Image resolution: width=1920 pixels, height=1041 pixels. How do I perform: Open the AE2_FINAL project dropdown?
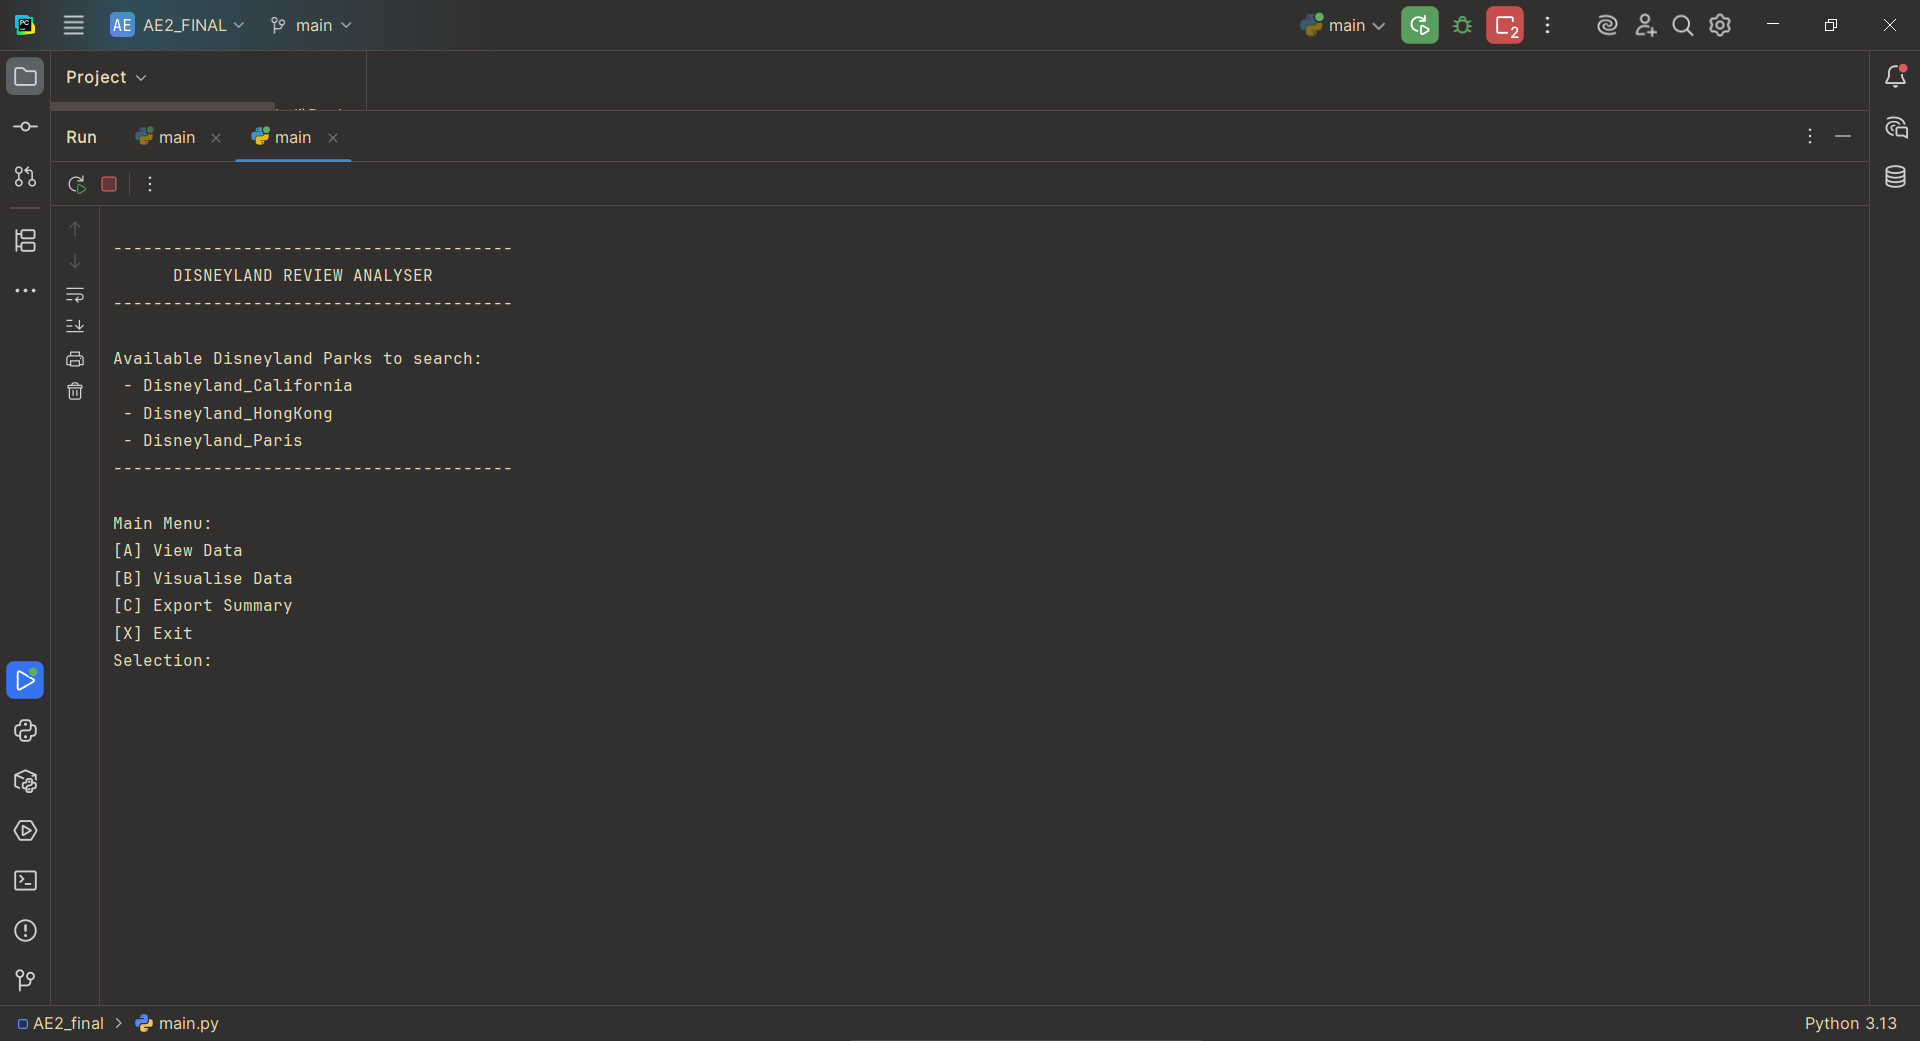tap(177, 25)
